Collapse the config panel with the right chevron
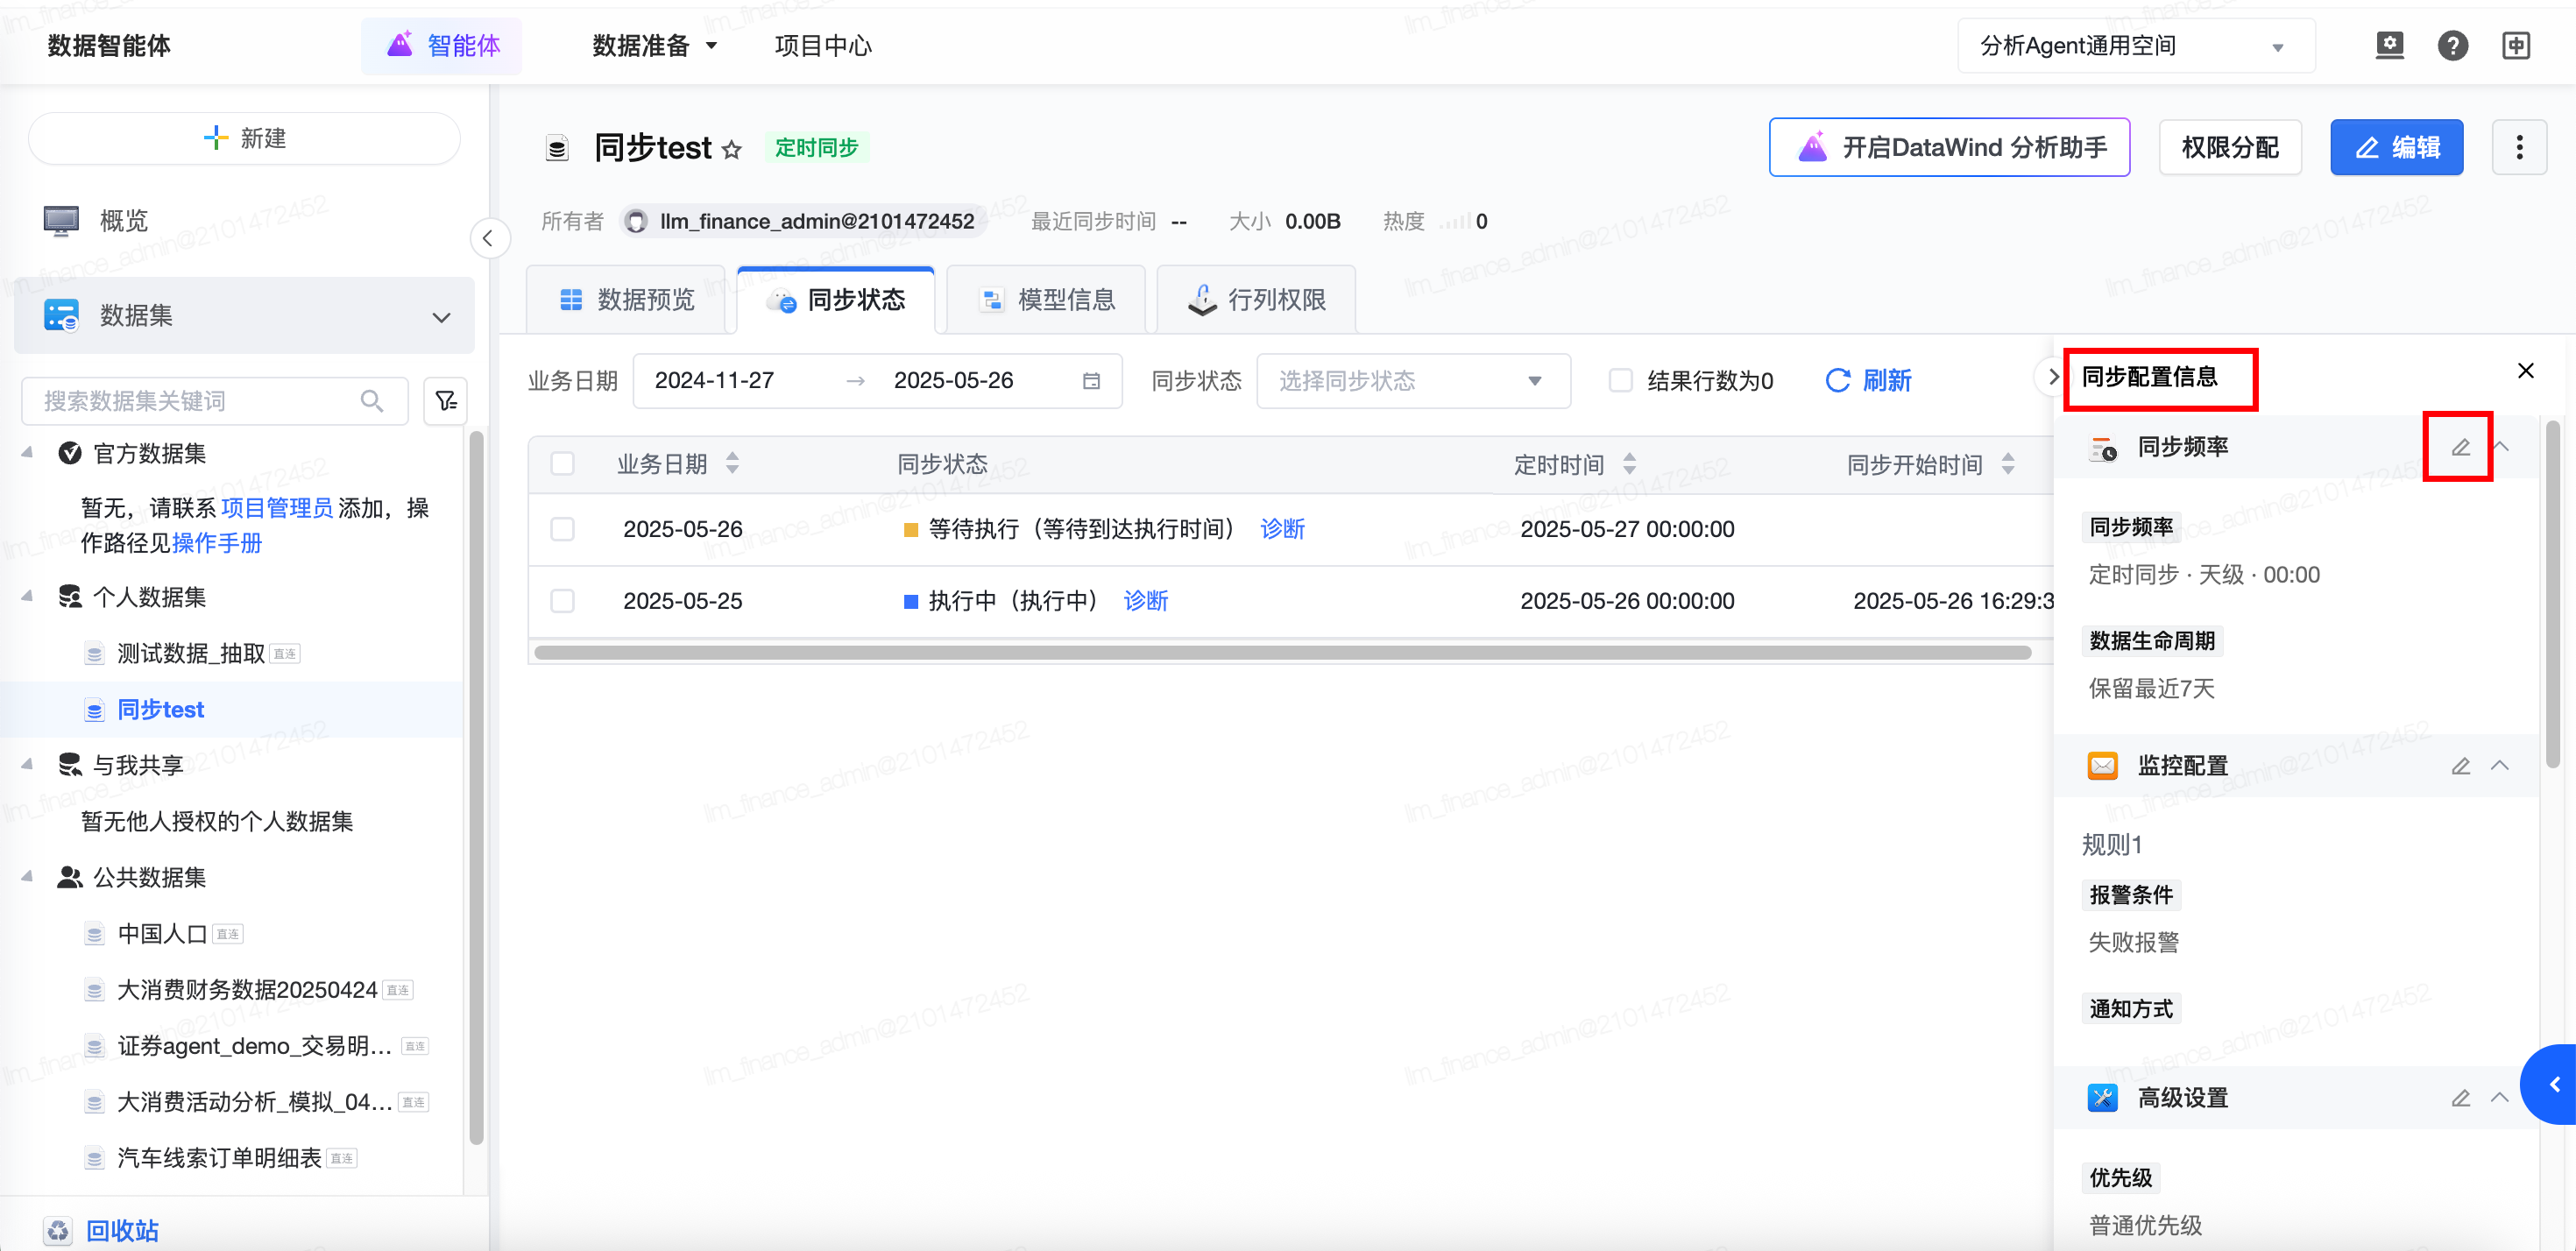 click(x=2051, y=377)
